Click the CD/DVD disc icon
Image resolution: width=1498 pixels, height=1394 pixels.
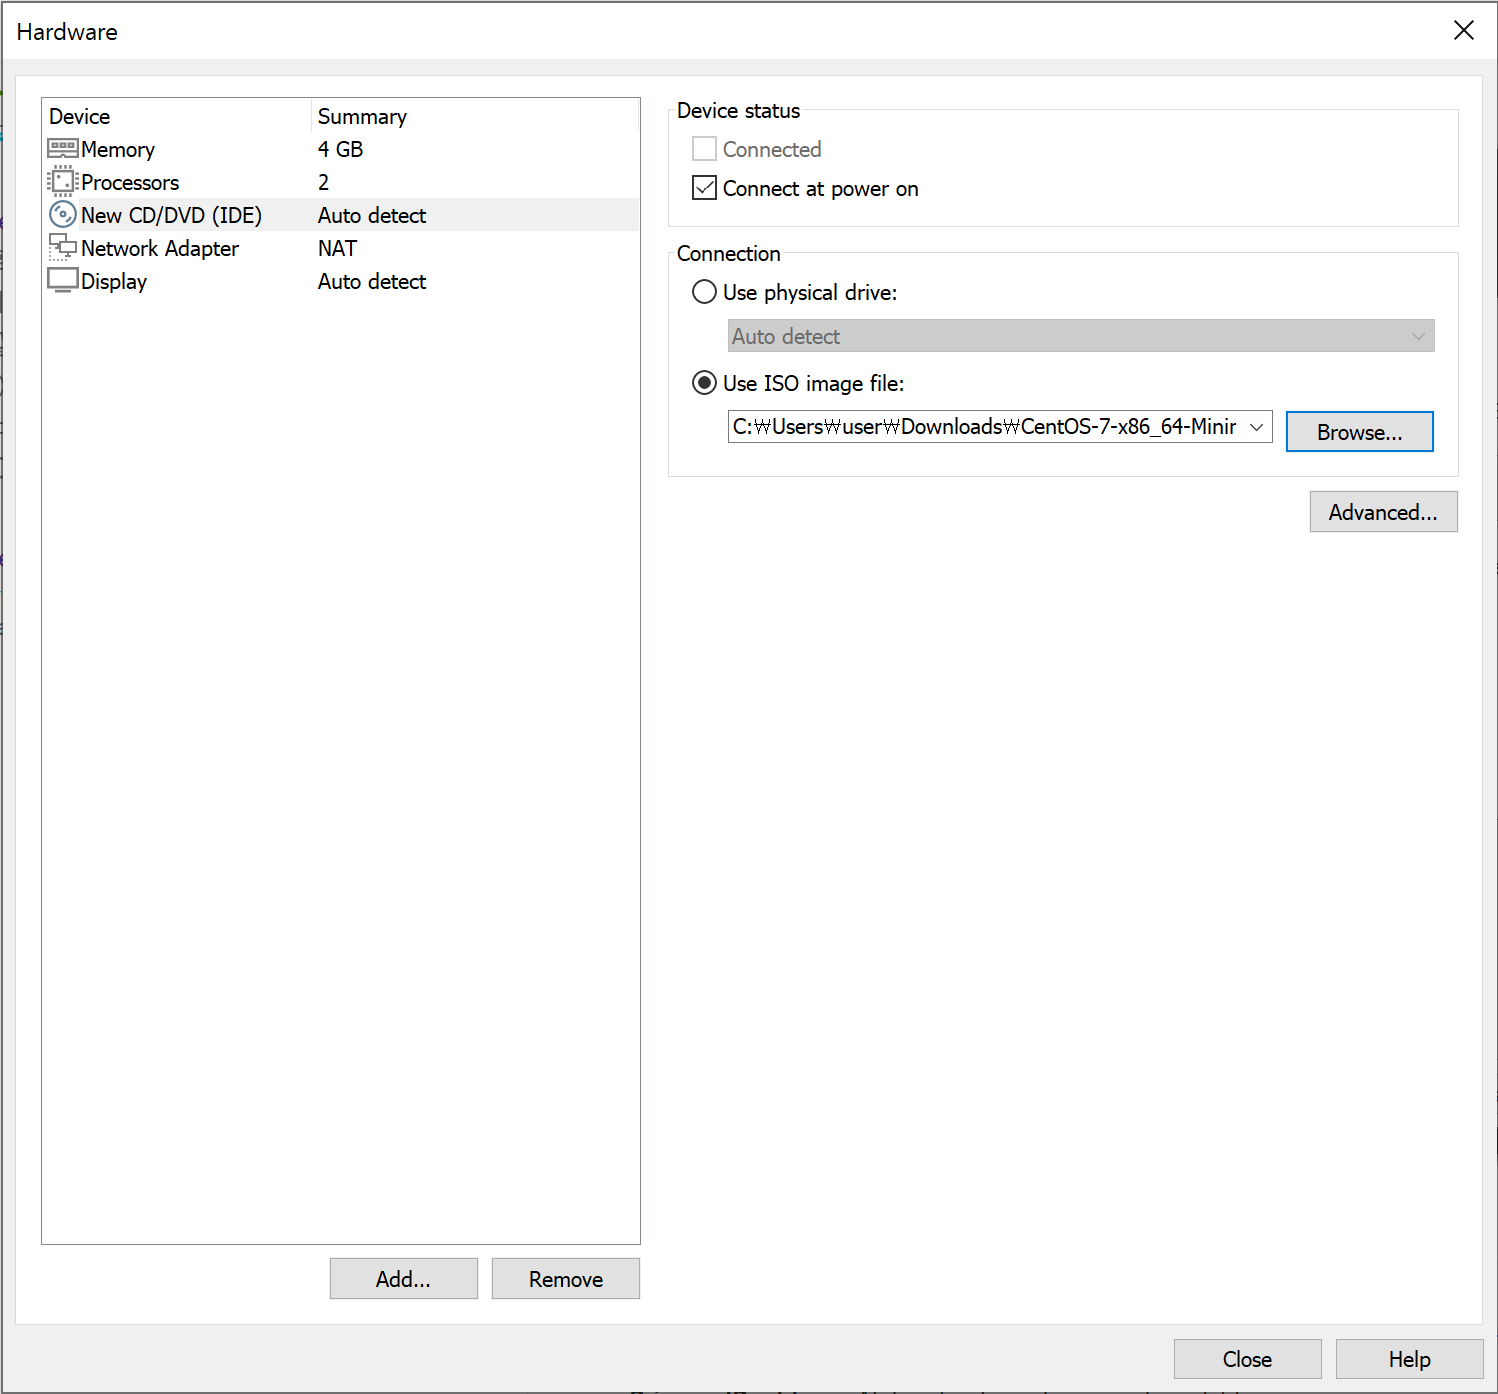(63, 215)
